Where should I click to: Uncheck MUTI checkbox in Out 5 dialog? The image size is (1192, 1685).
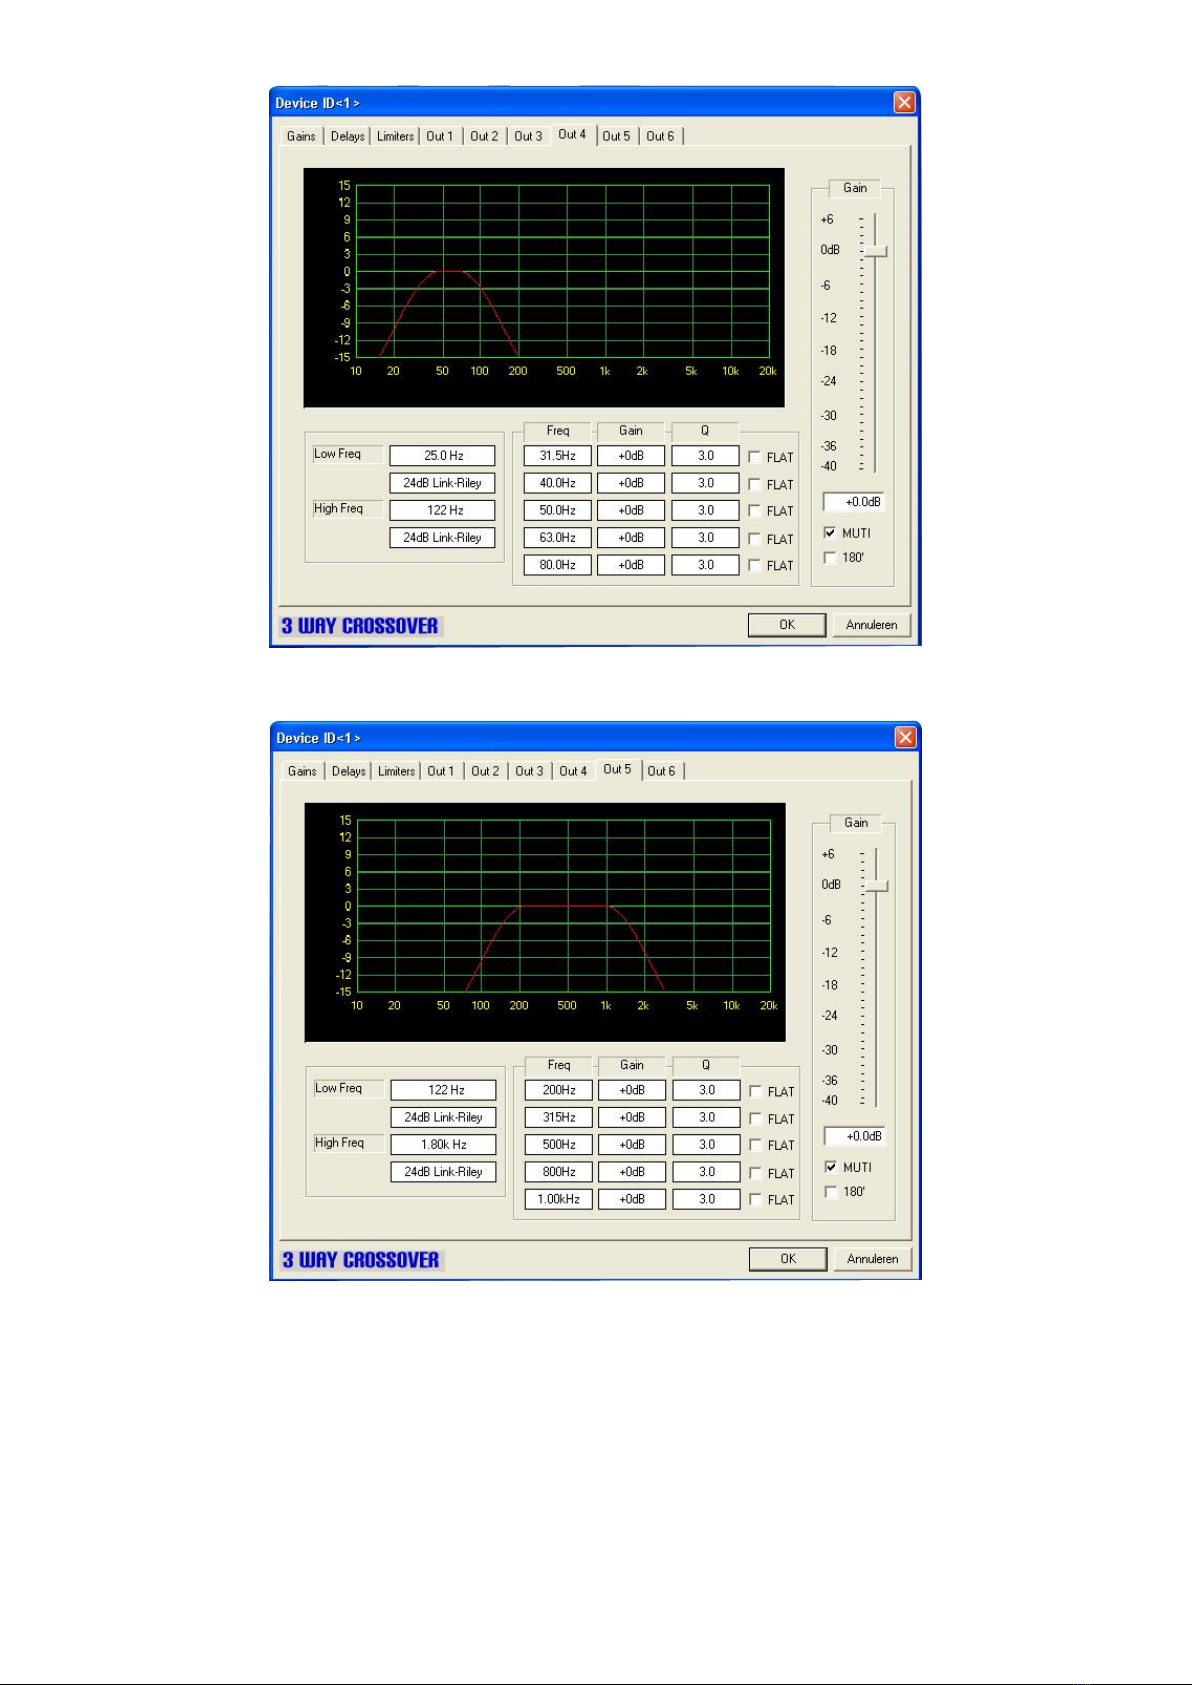tap(830, 1167)
